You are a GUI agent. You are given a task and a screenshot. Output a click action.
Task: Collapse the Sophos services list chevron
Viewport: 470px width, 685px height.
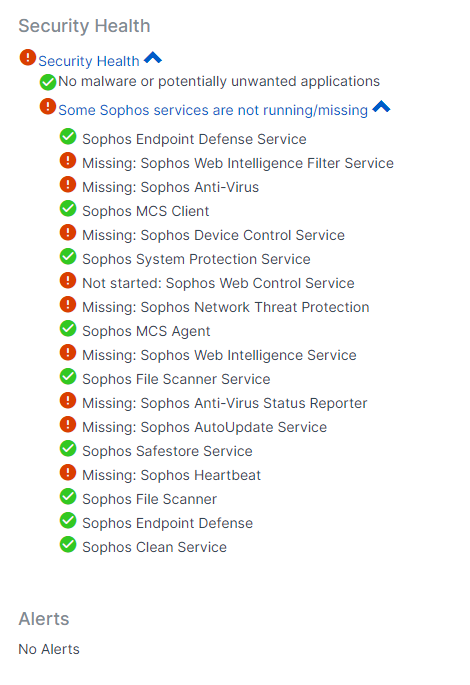tap(381, 106)
